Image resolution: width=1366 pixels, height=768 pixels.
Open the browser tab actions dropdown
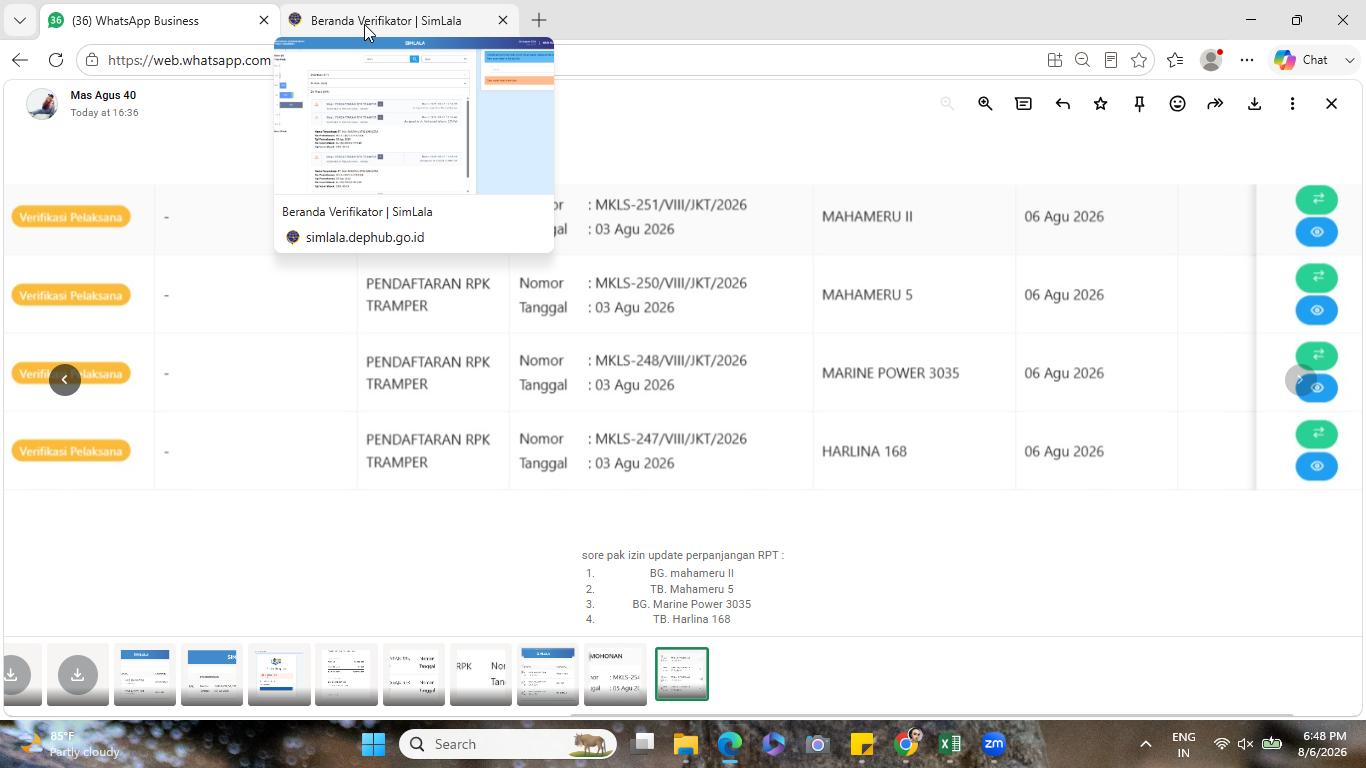coord(19,20)
